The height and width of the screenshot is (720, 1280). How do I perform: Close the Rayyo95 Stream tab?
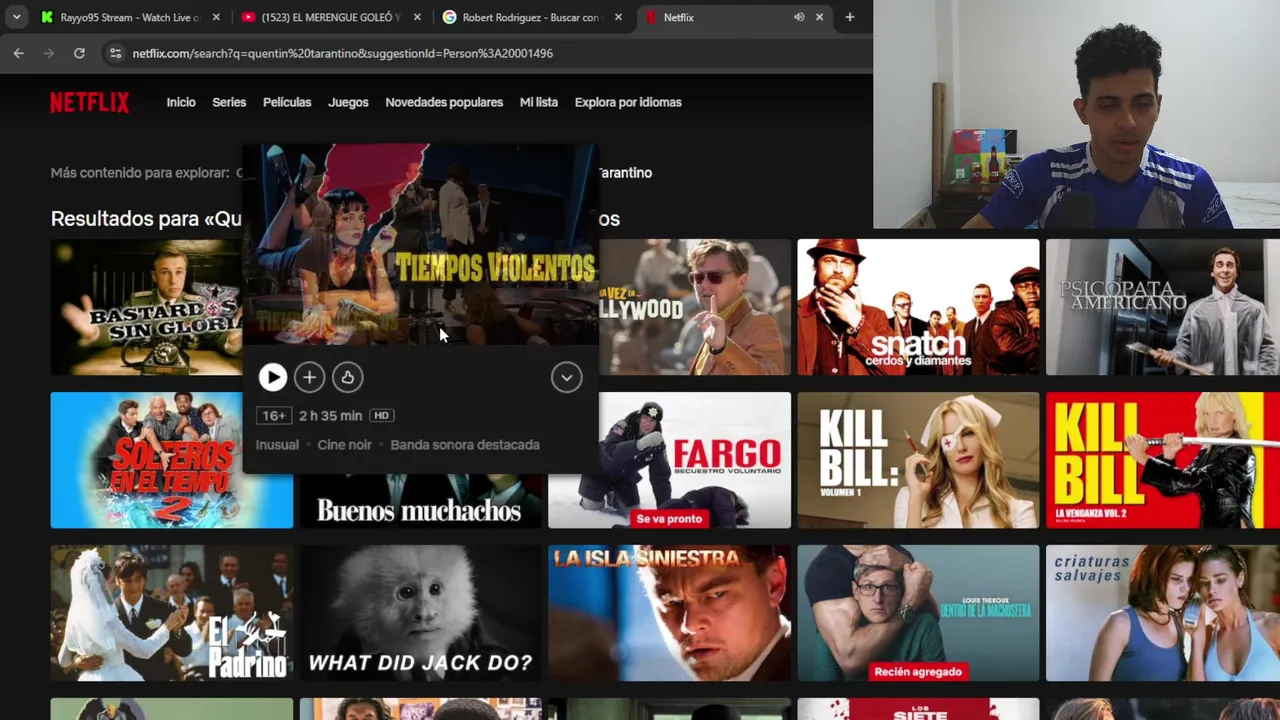[216, 17]
